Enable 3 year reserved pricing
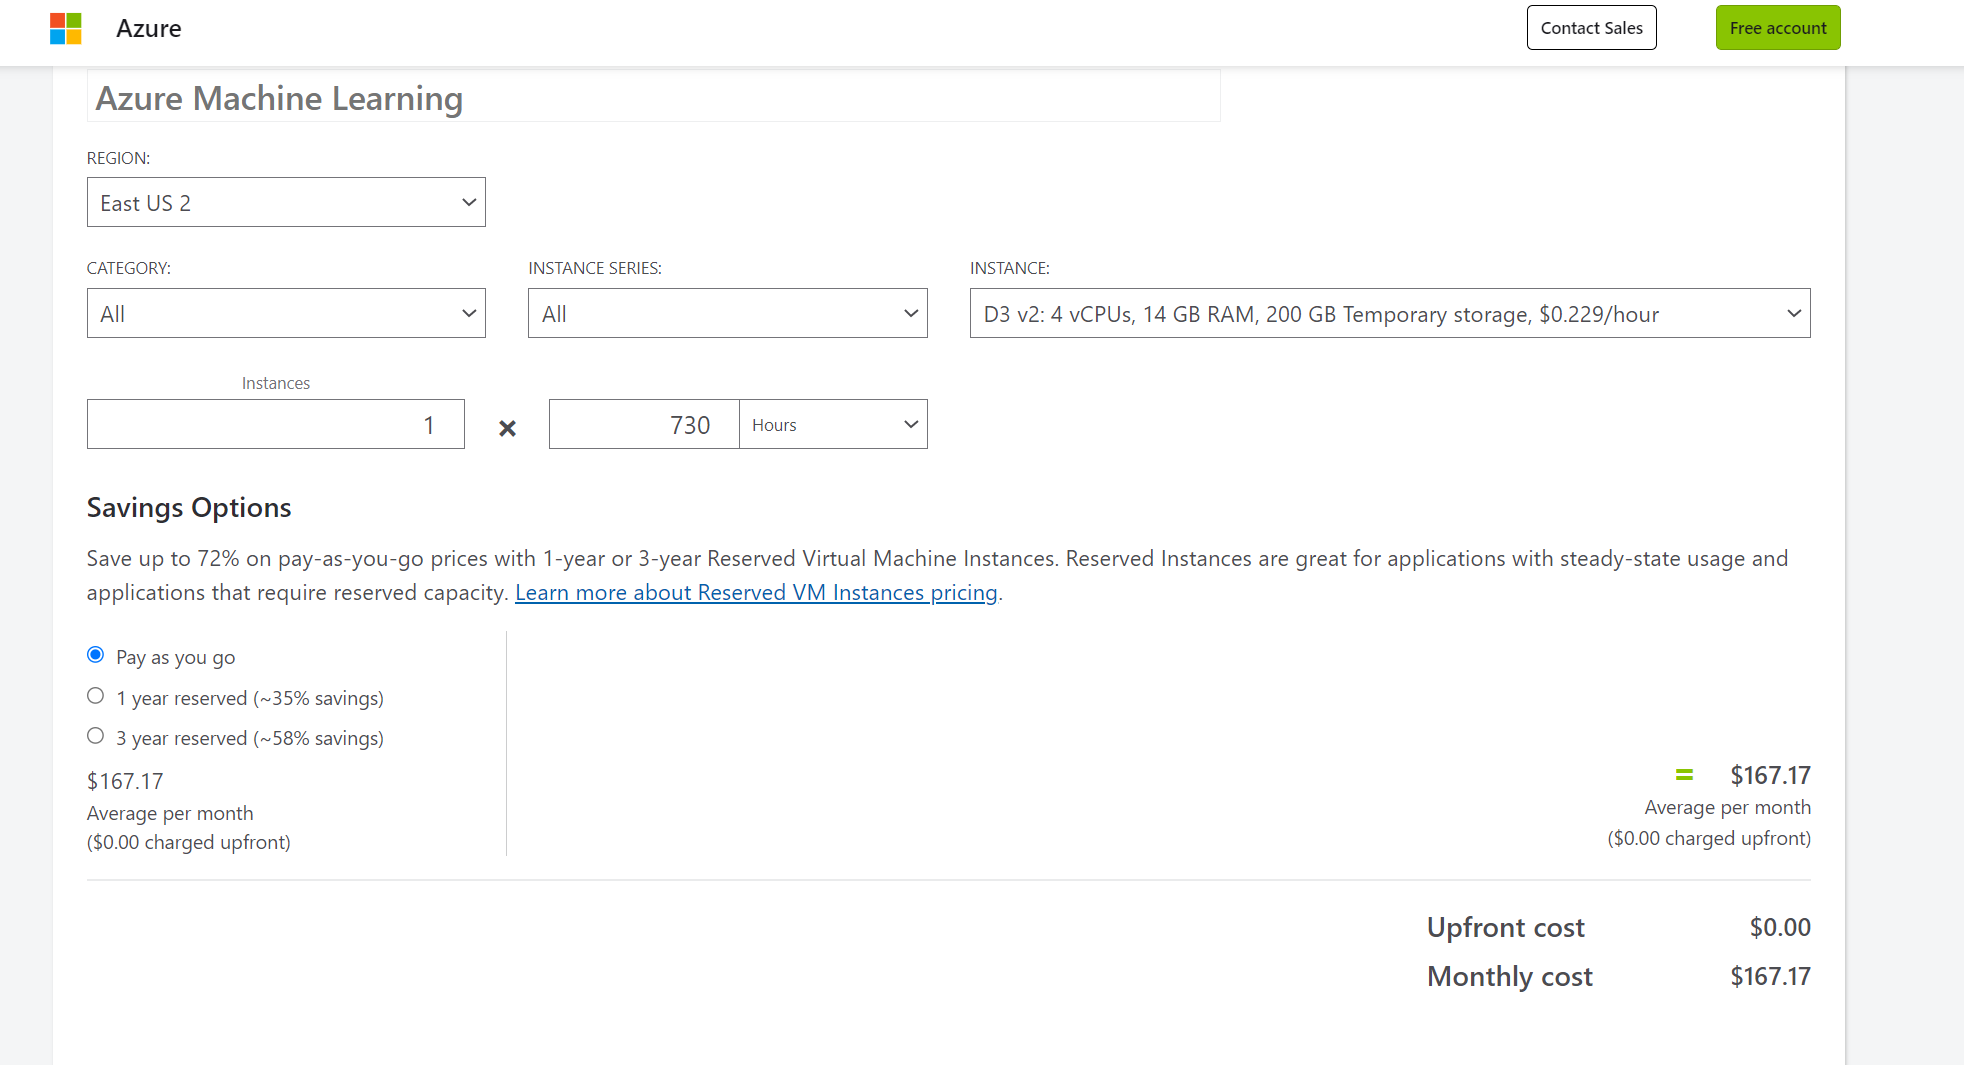The image size is (1964, 1065). click(95, 735)
